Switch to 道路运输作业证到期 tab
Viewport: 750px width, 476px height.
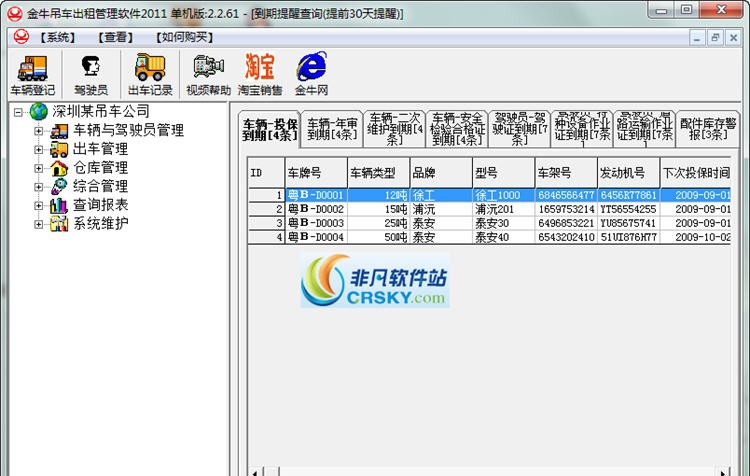644,129
